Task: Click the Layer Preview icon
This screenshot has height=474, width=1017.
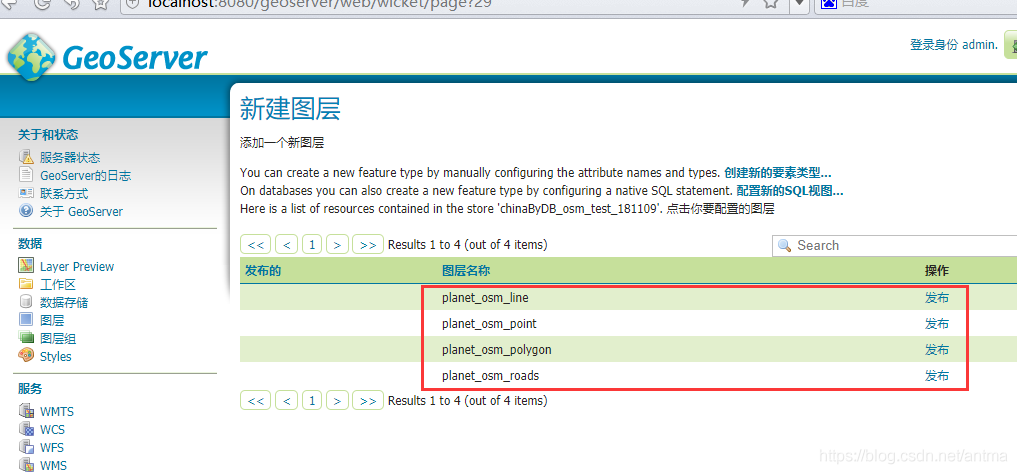Action: [26, 266]
